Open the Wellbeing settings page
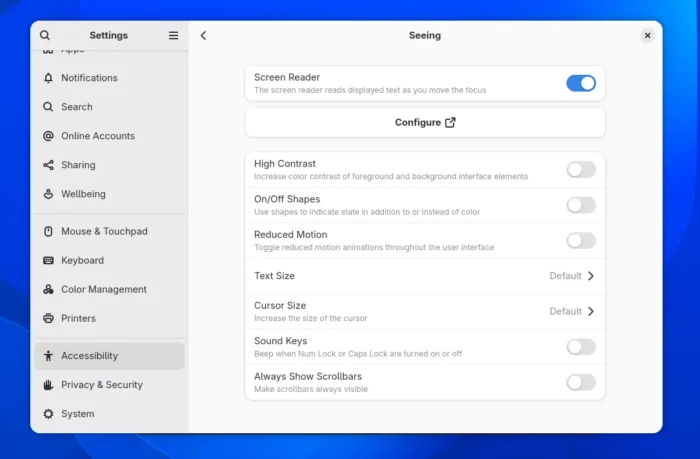The height and width of the screenshot is (459, 700). point(83,194)
